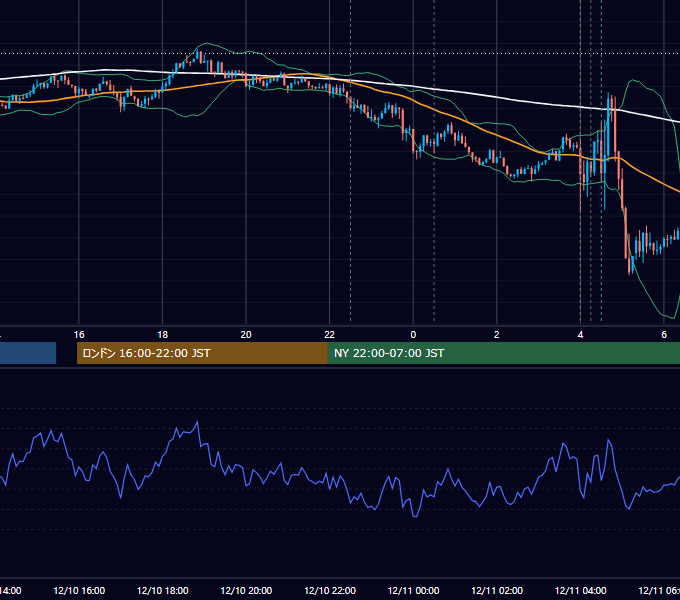Click the 0 hour label on the chart axis
The height and width of the screenshot is (600, 680).
coord(413,335)
